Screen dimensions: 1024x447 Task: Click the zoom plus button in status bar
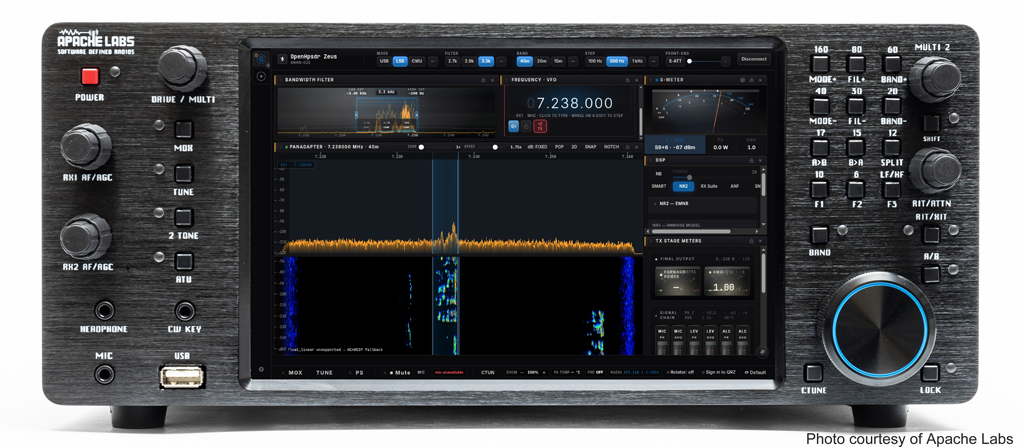(544, 372)
